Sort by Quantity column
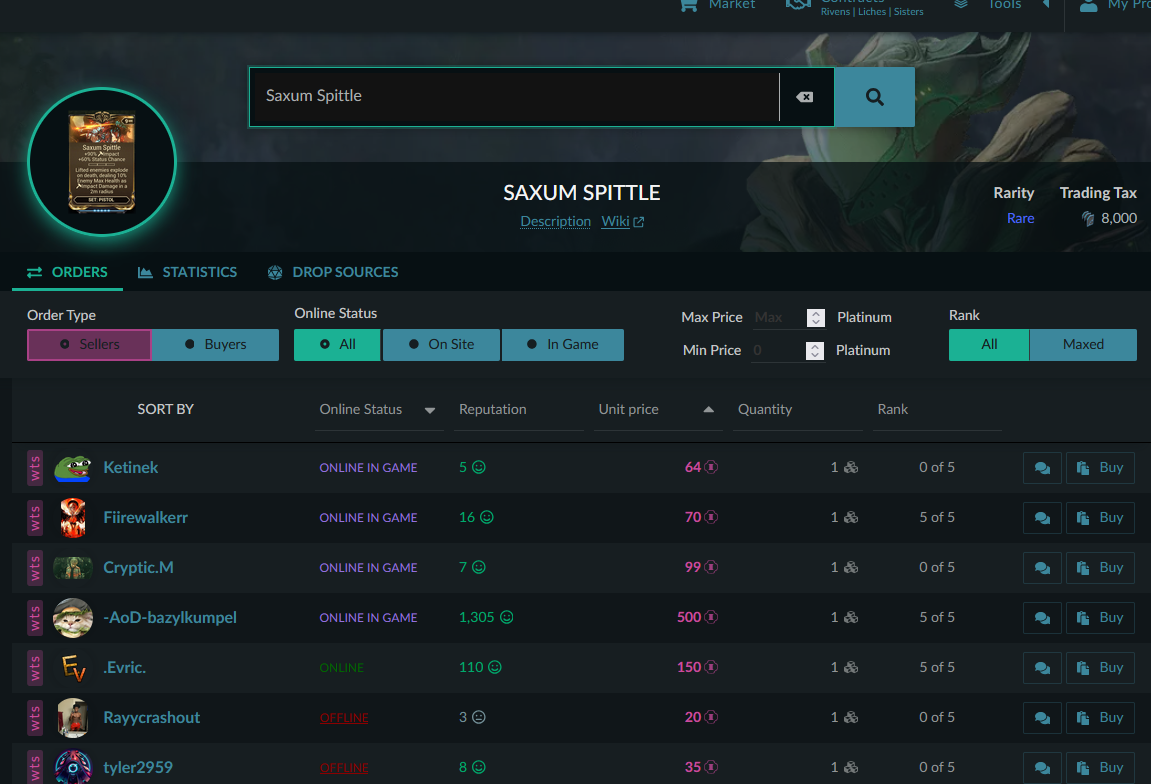Viewport: 1151px width, 784px height. tap(797, 410)
